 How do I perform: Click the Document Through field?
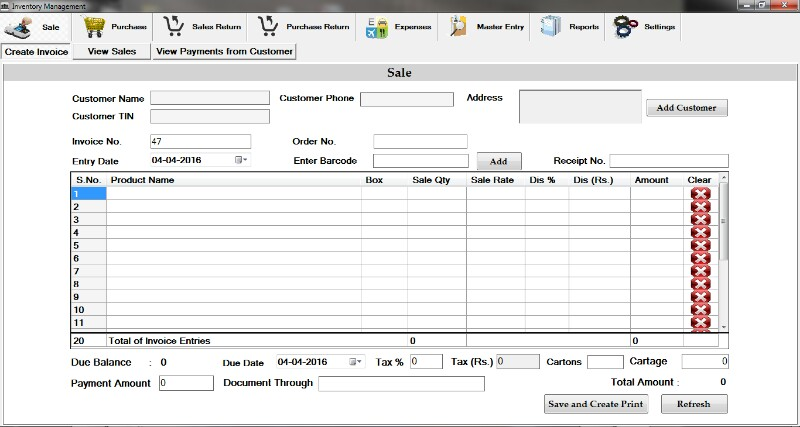(401, 384)
